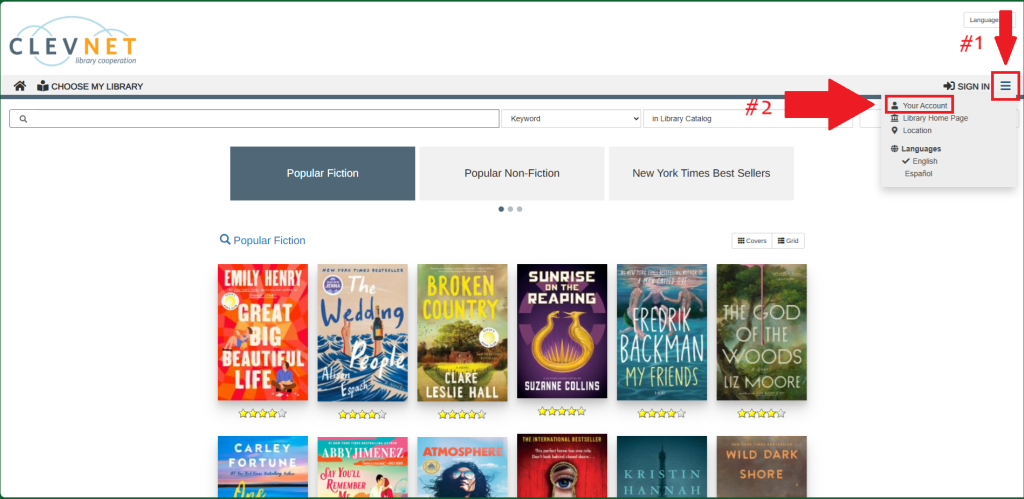Click the first carousel pagination dot
The image size is (1024, 499).
502,209
